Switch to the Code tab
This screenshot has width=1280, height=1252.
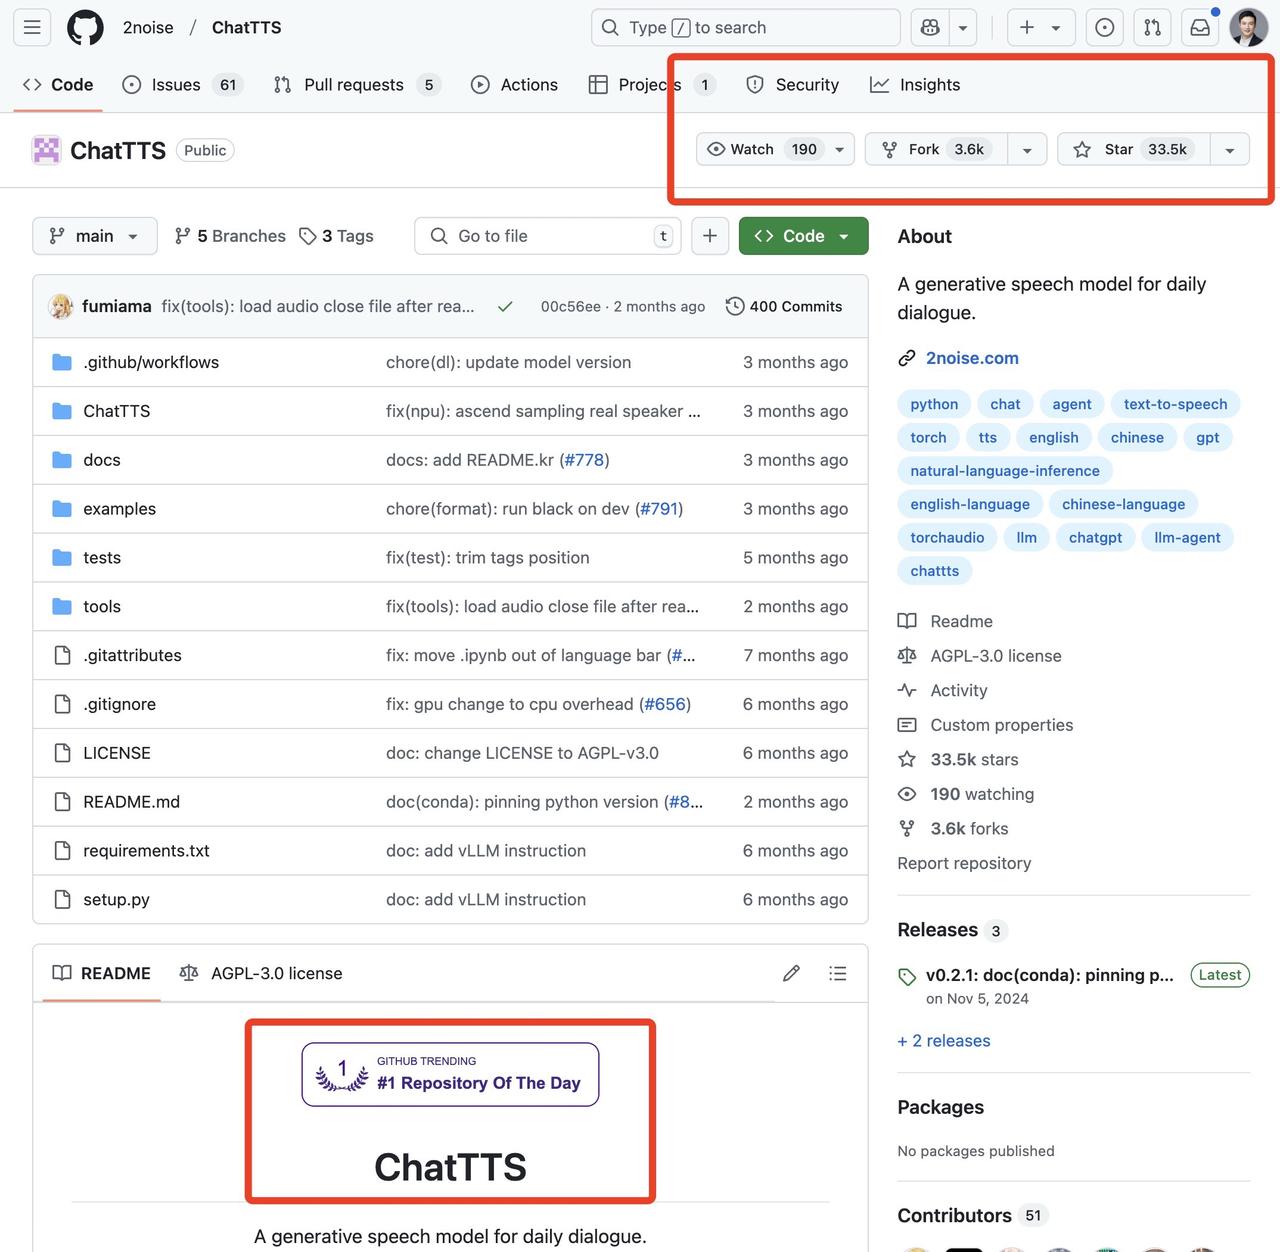point(58,85)
